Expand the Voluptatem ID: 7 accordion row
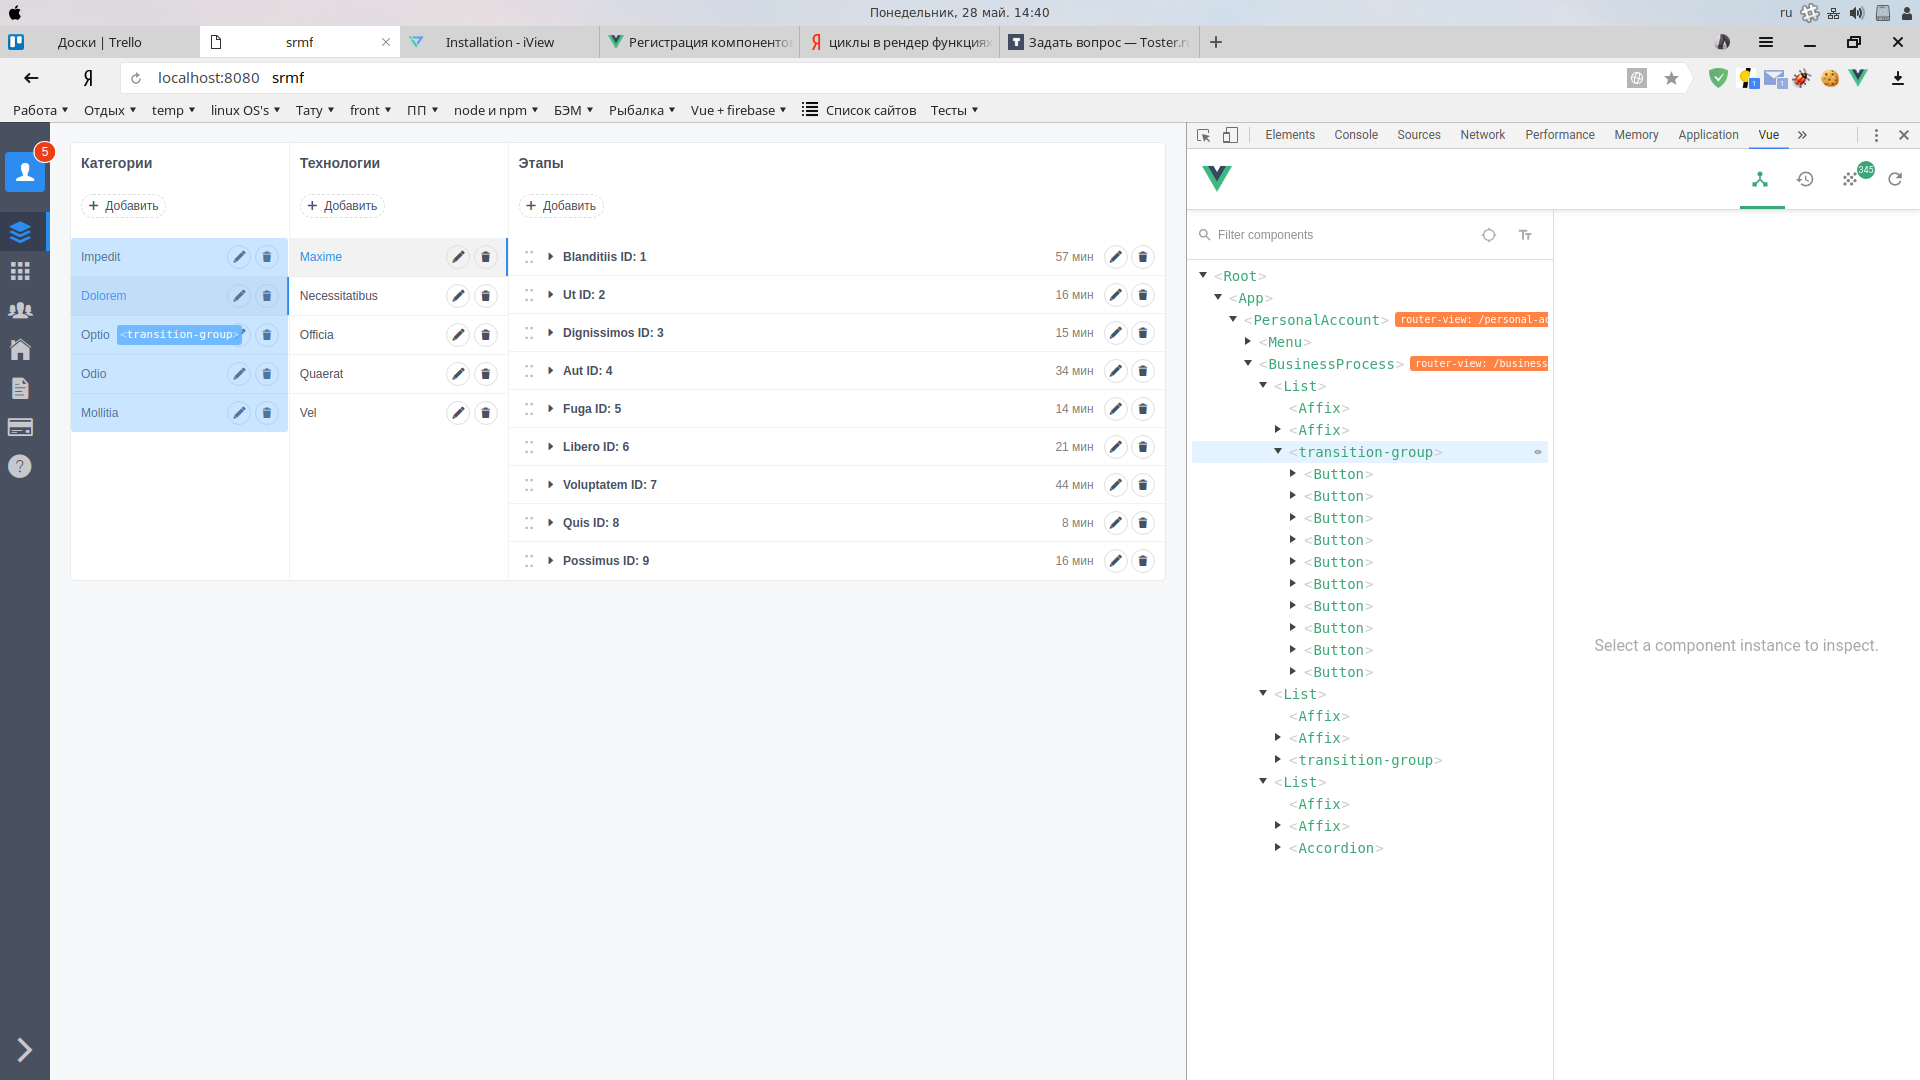Image resolution: width=1920 pixels, height=1080 pixels. 551,485
